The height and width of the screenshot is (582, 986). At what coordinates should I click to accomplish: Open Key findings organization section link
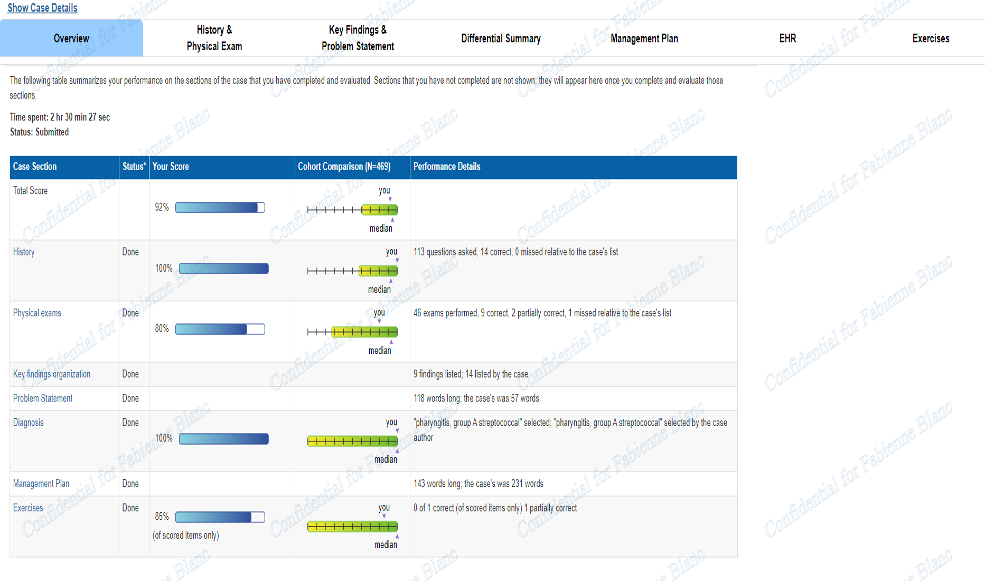pyautogui.click(x=52, y=374)
